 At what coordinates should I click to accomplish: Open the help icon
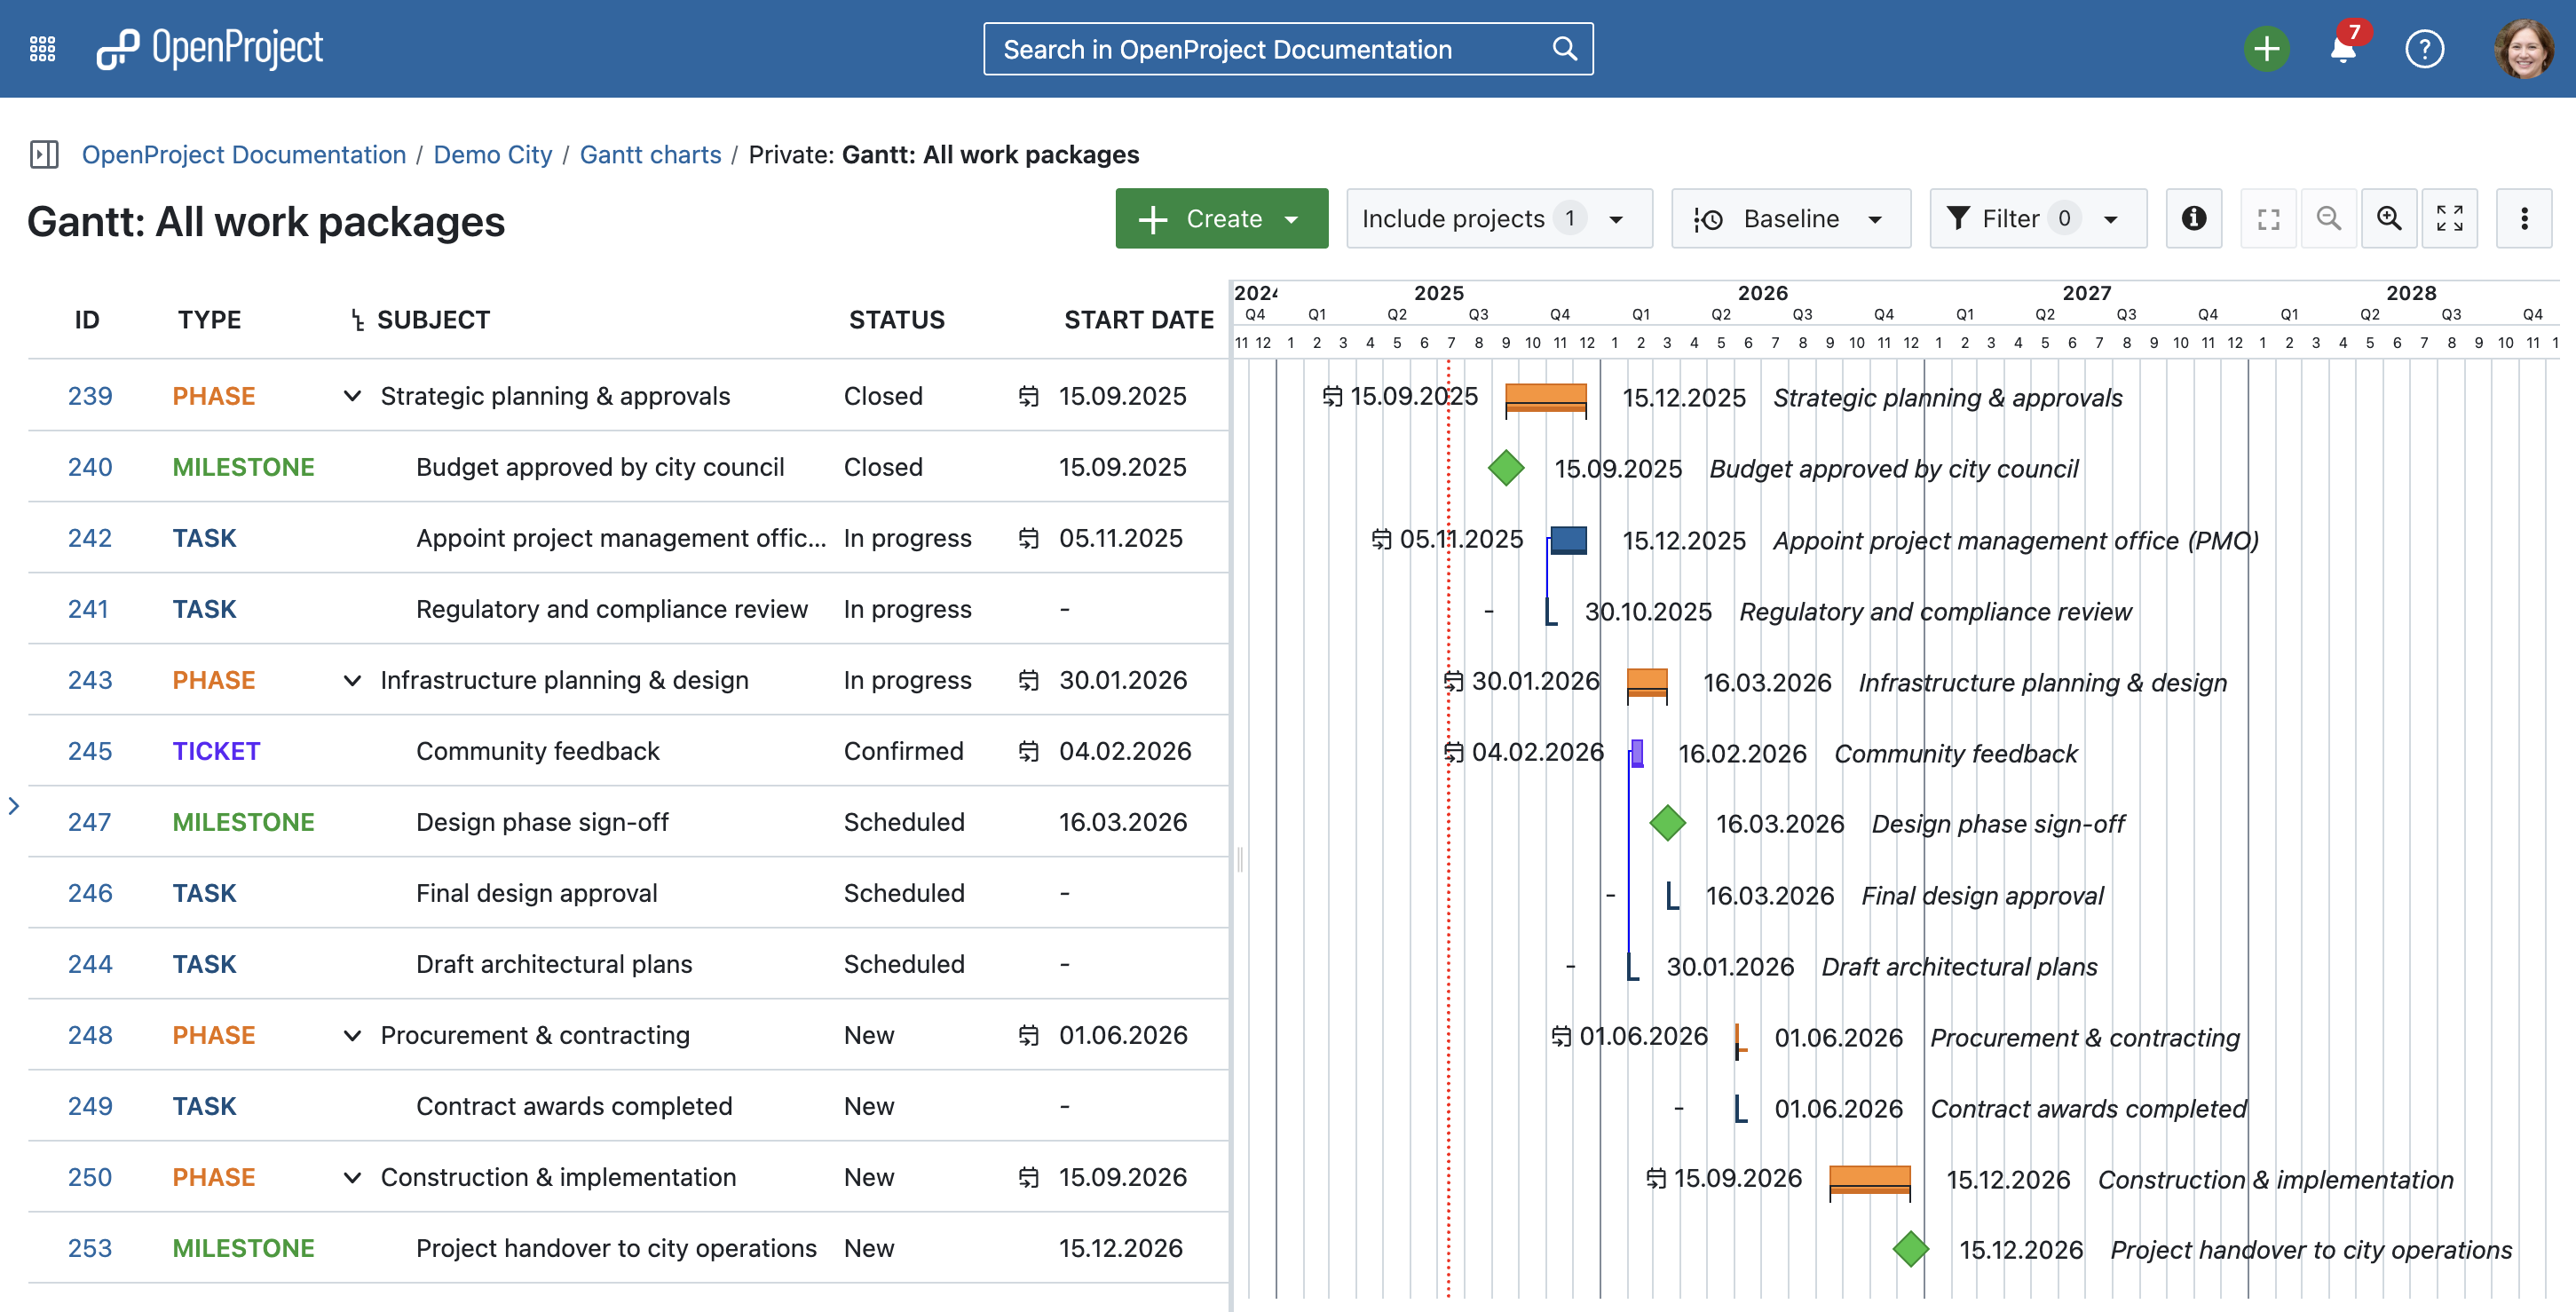(2424, 49)
